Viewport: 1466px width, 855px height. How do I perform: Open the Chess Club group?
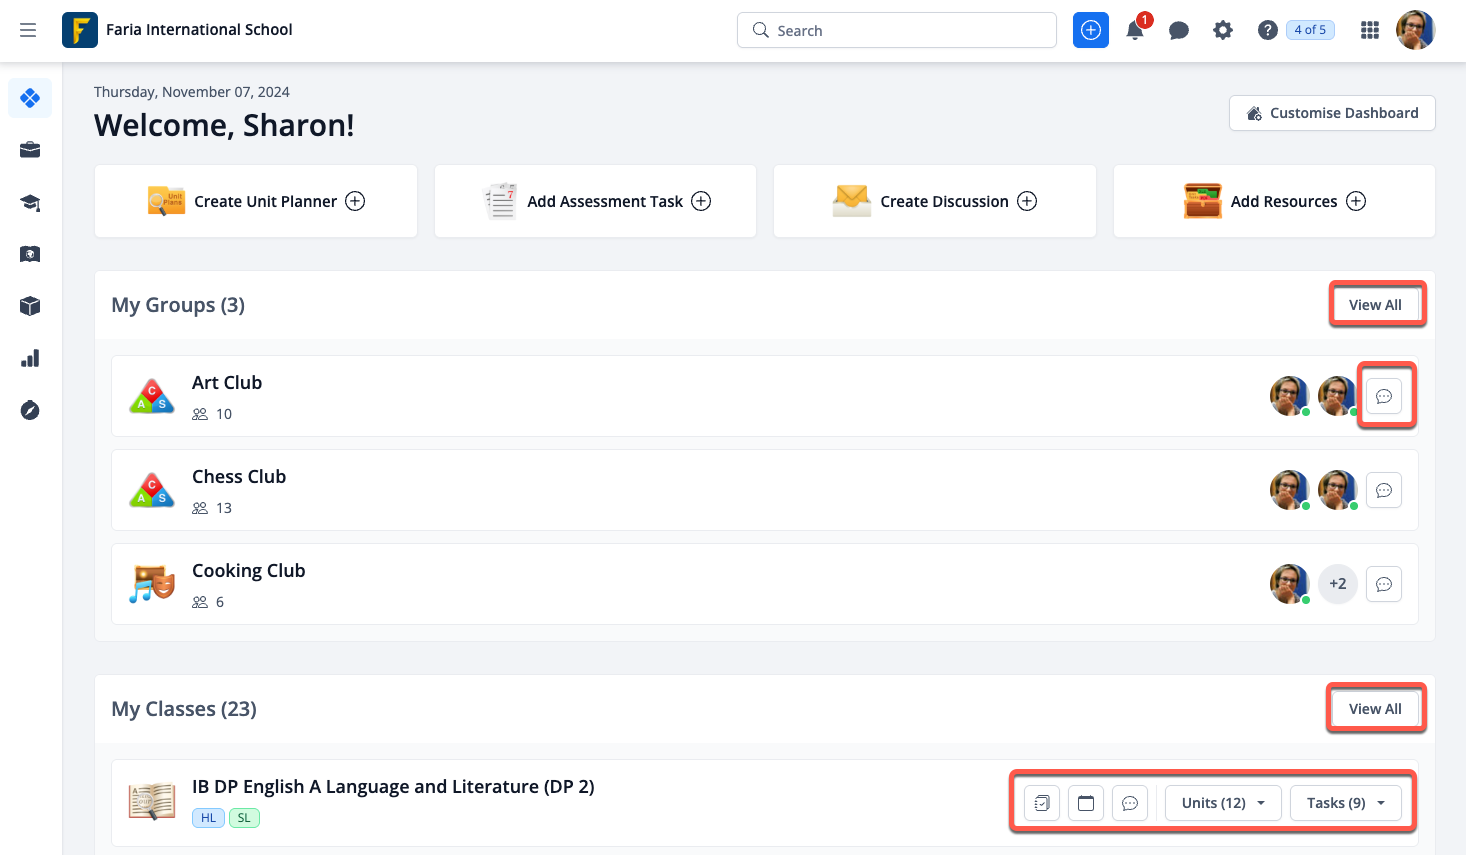(239, 477)
